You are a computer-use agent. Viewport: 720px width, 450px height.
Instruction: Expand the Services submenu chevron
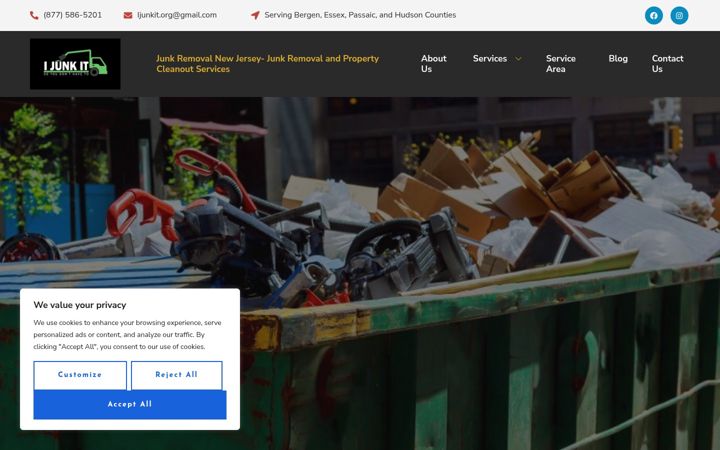tap(518, 59)
